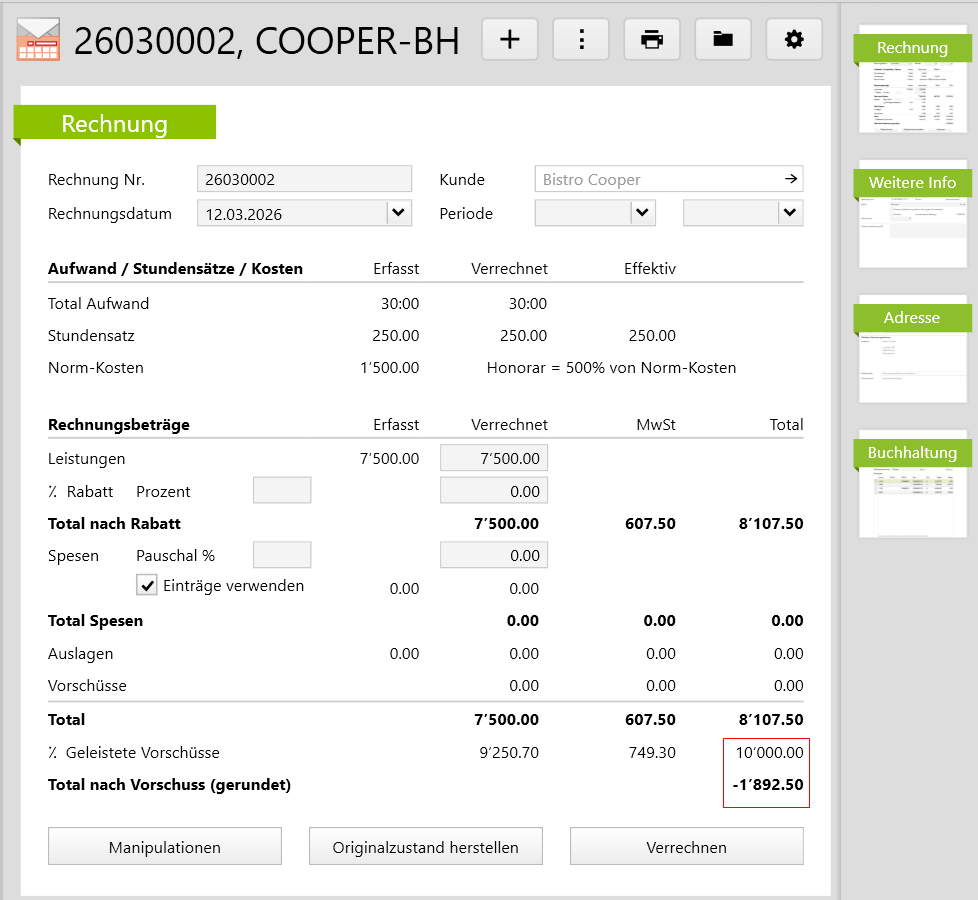Click the plus icon to add new
The width and height of the screenshot is (978, 900).
click(510, 39)
